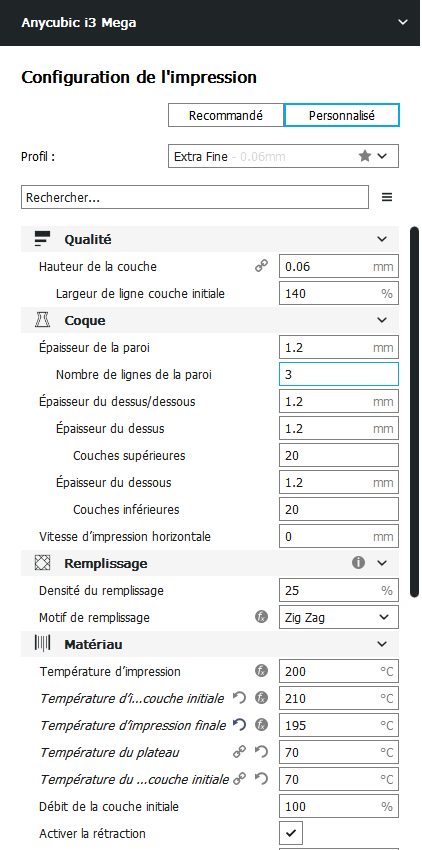
Task: Collapse the Coque section chevron
Action: tap(382, 320)
